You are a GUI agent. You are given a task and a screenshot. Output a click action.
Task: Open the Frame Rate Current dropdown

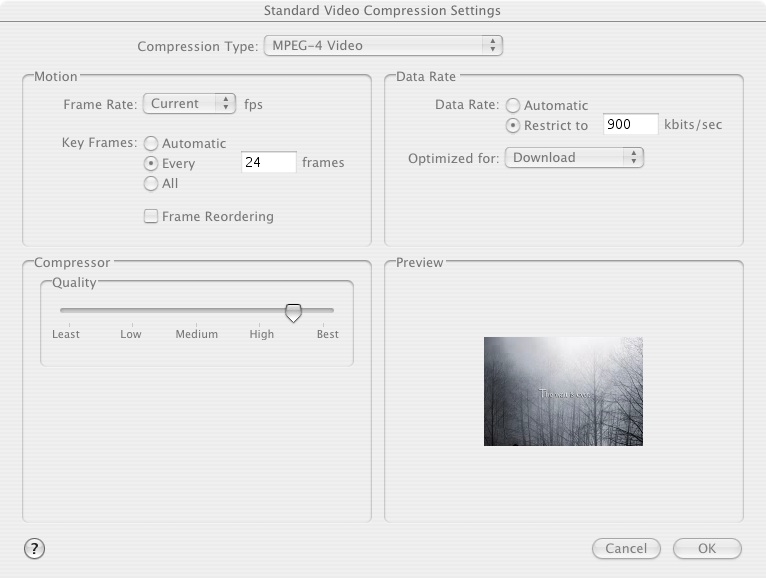(189, 104)
